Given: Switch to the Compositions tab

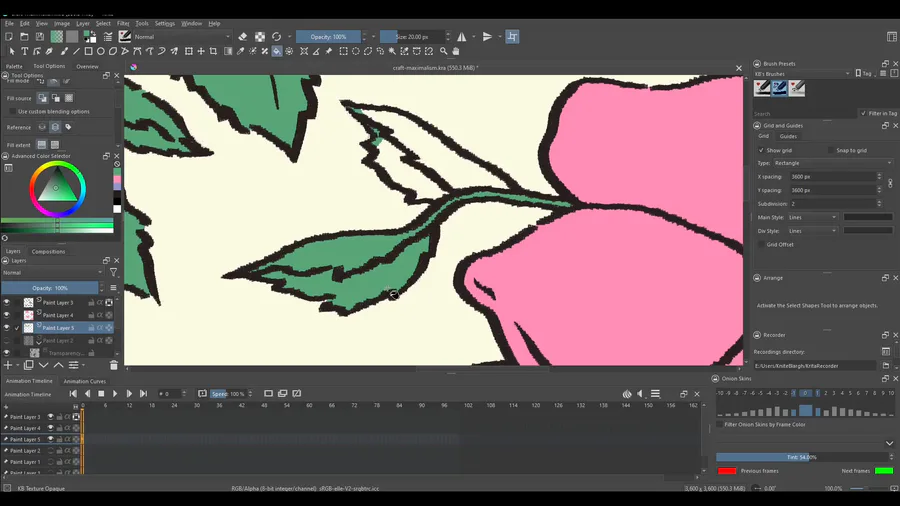Looking at the screenshot, I should [48, 251].
